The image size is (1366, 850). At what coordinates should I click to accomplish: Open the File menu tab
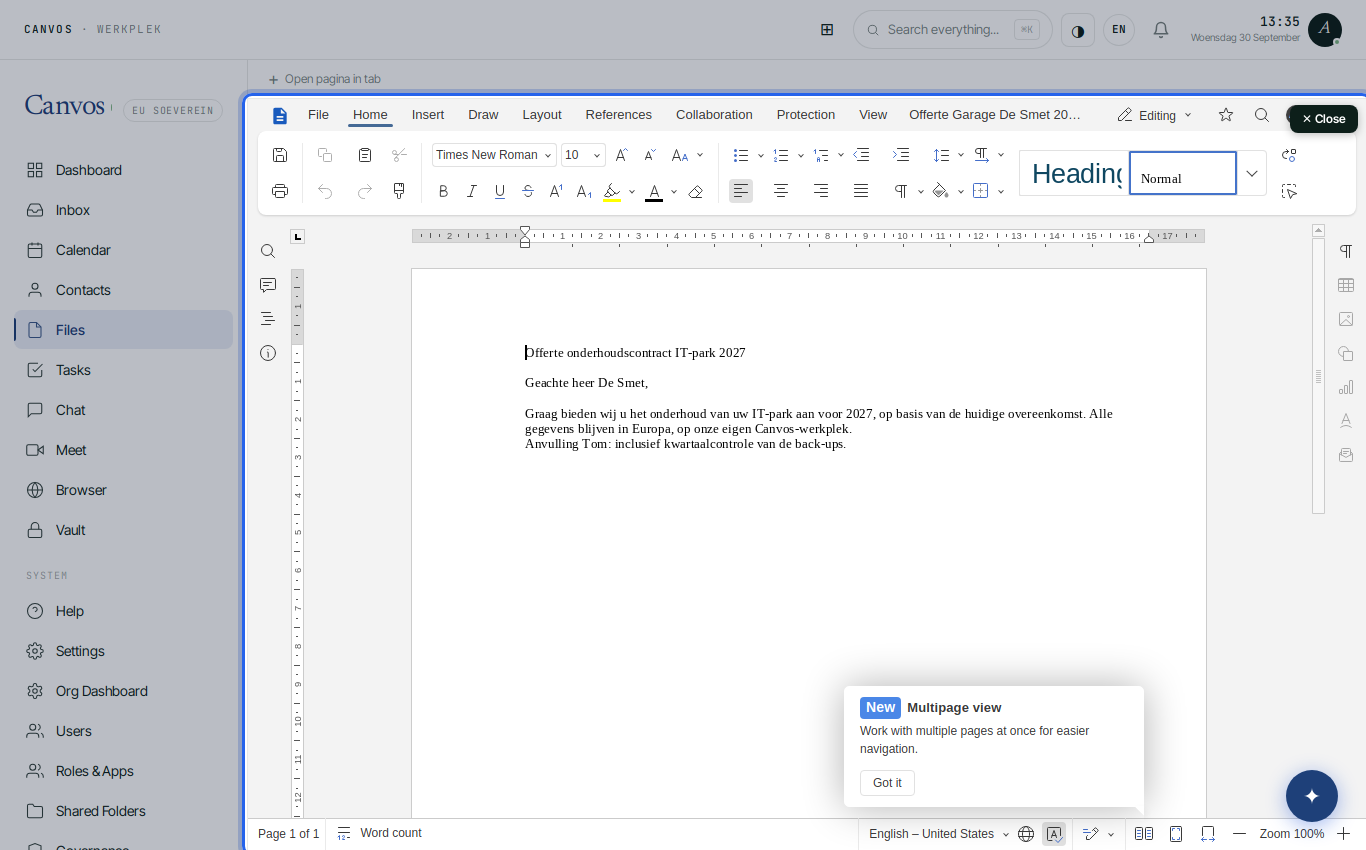pyautogui.click(x=318, y=115)
